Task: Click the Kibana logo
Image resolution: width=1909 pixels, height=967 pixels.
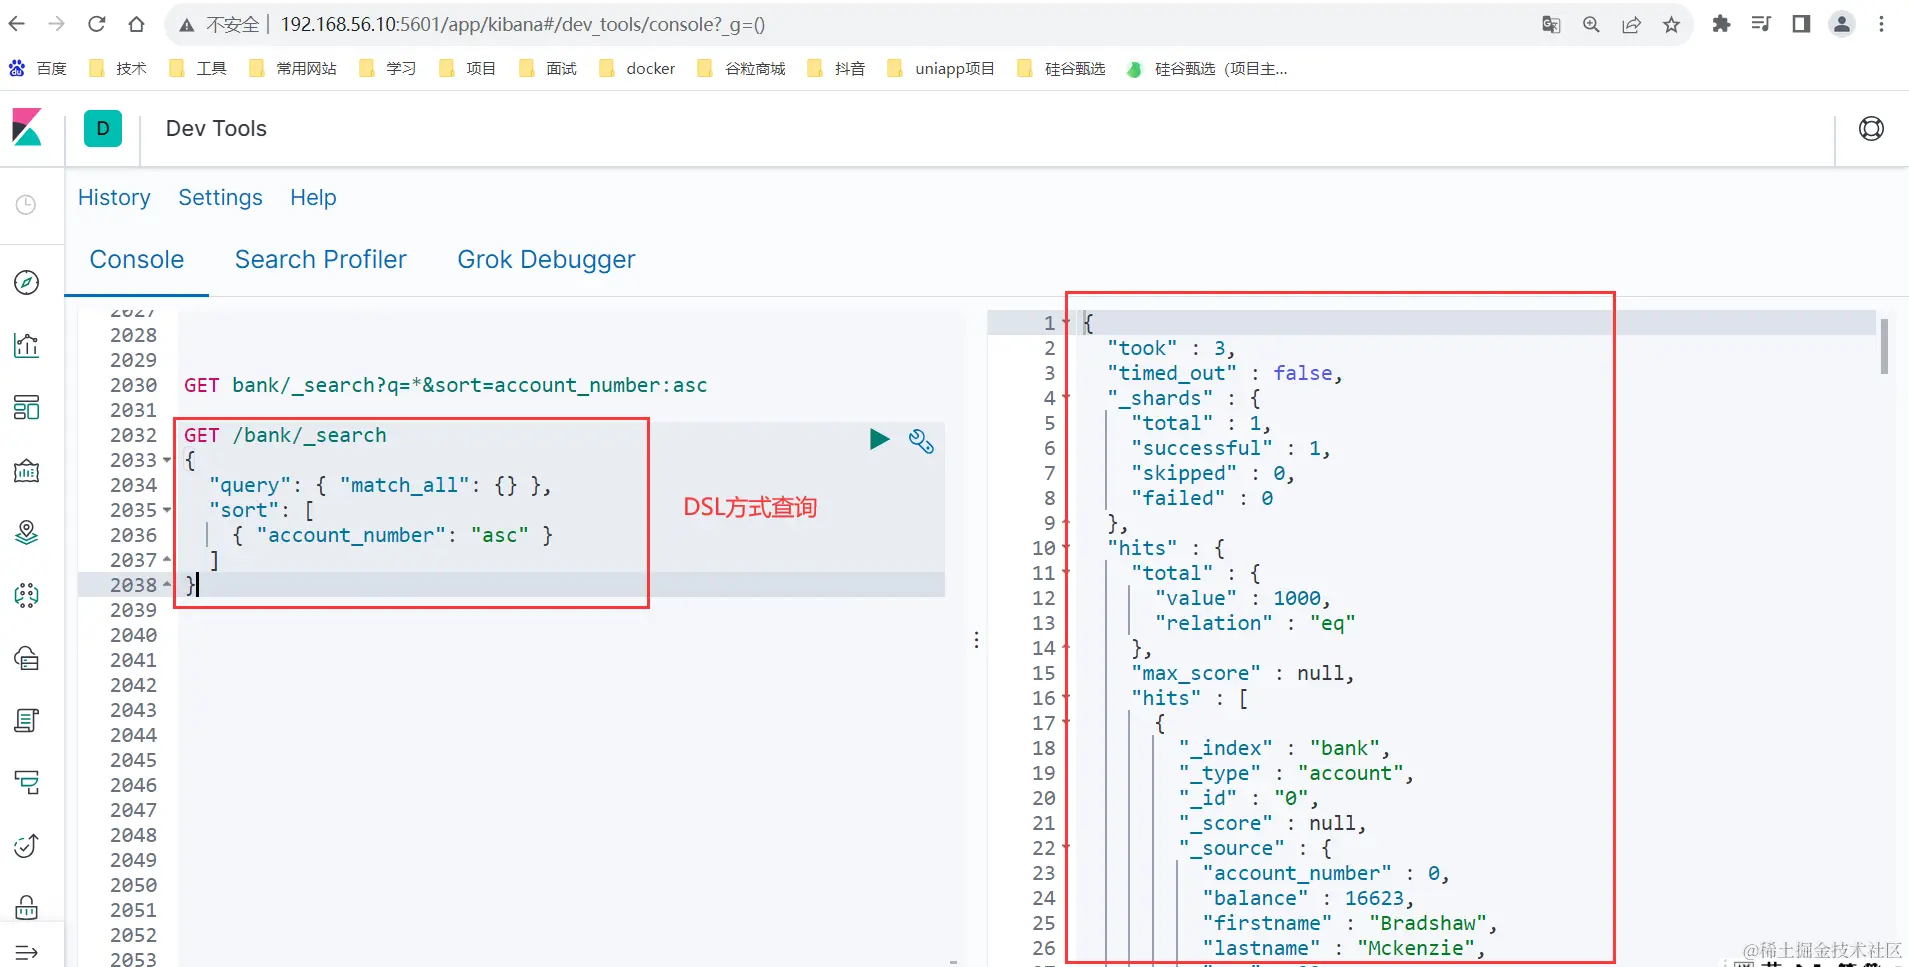Action: pyautogui.click(x=27, y=128)
